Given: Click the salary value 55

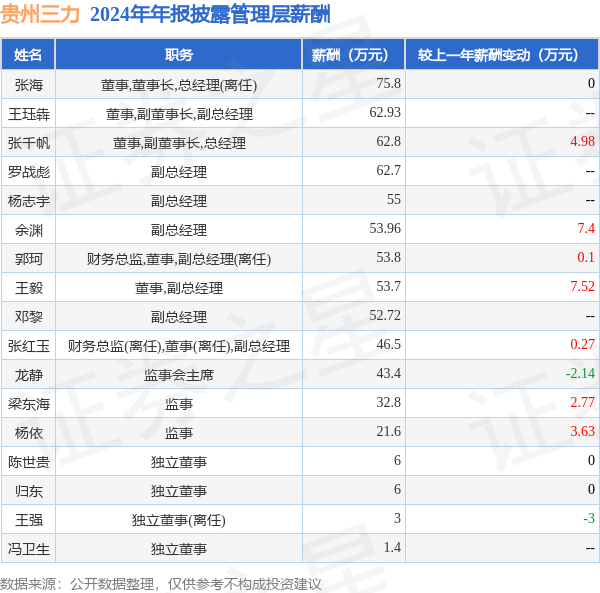Looking at the screenshot, I should 394,199.
